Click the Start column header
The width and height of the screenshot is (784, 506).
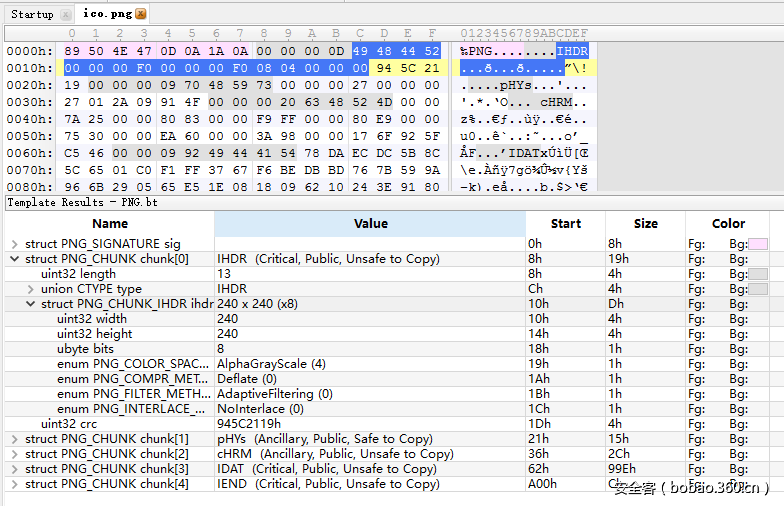click(565, 224)
